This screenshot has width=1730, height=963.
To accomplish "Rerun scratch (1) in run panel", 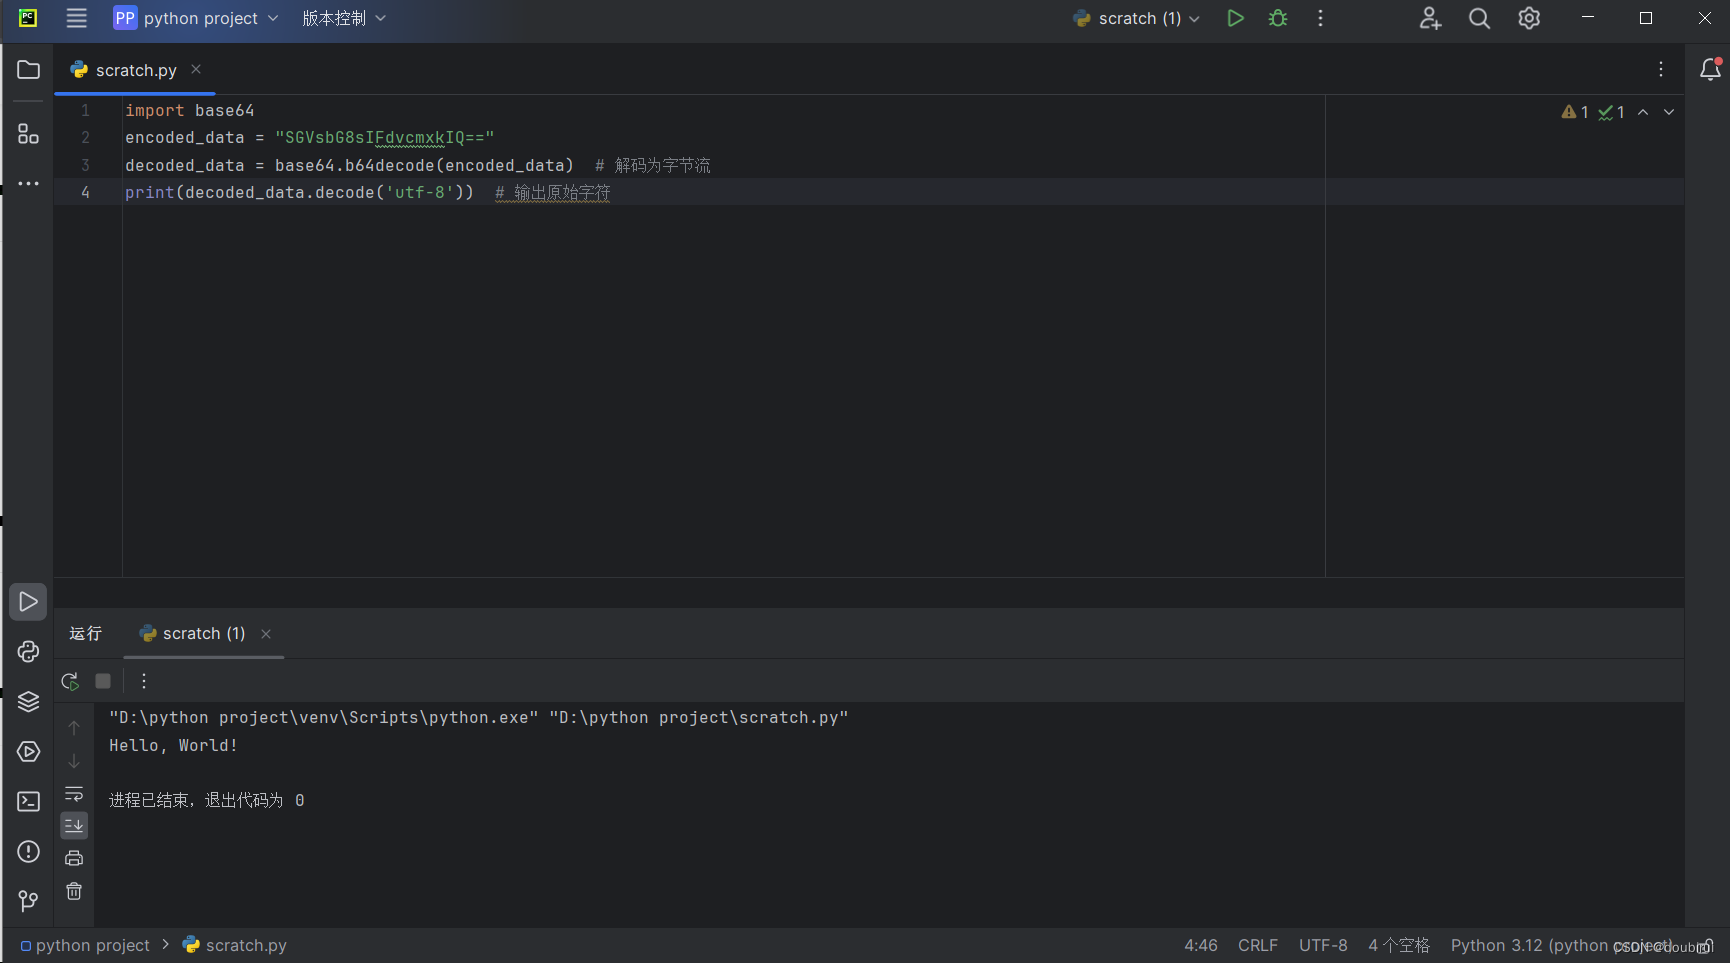I will point(70,681).
